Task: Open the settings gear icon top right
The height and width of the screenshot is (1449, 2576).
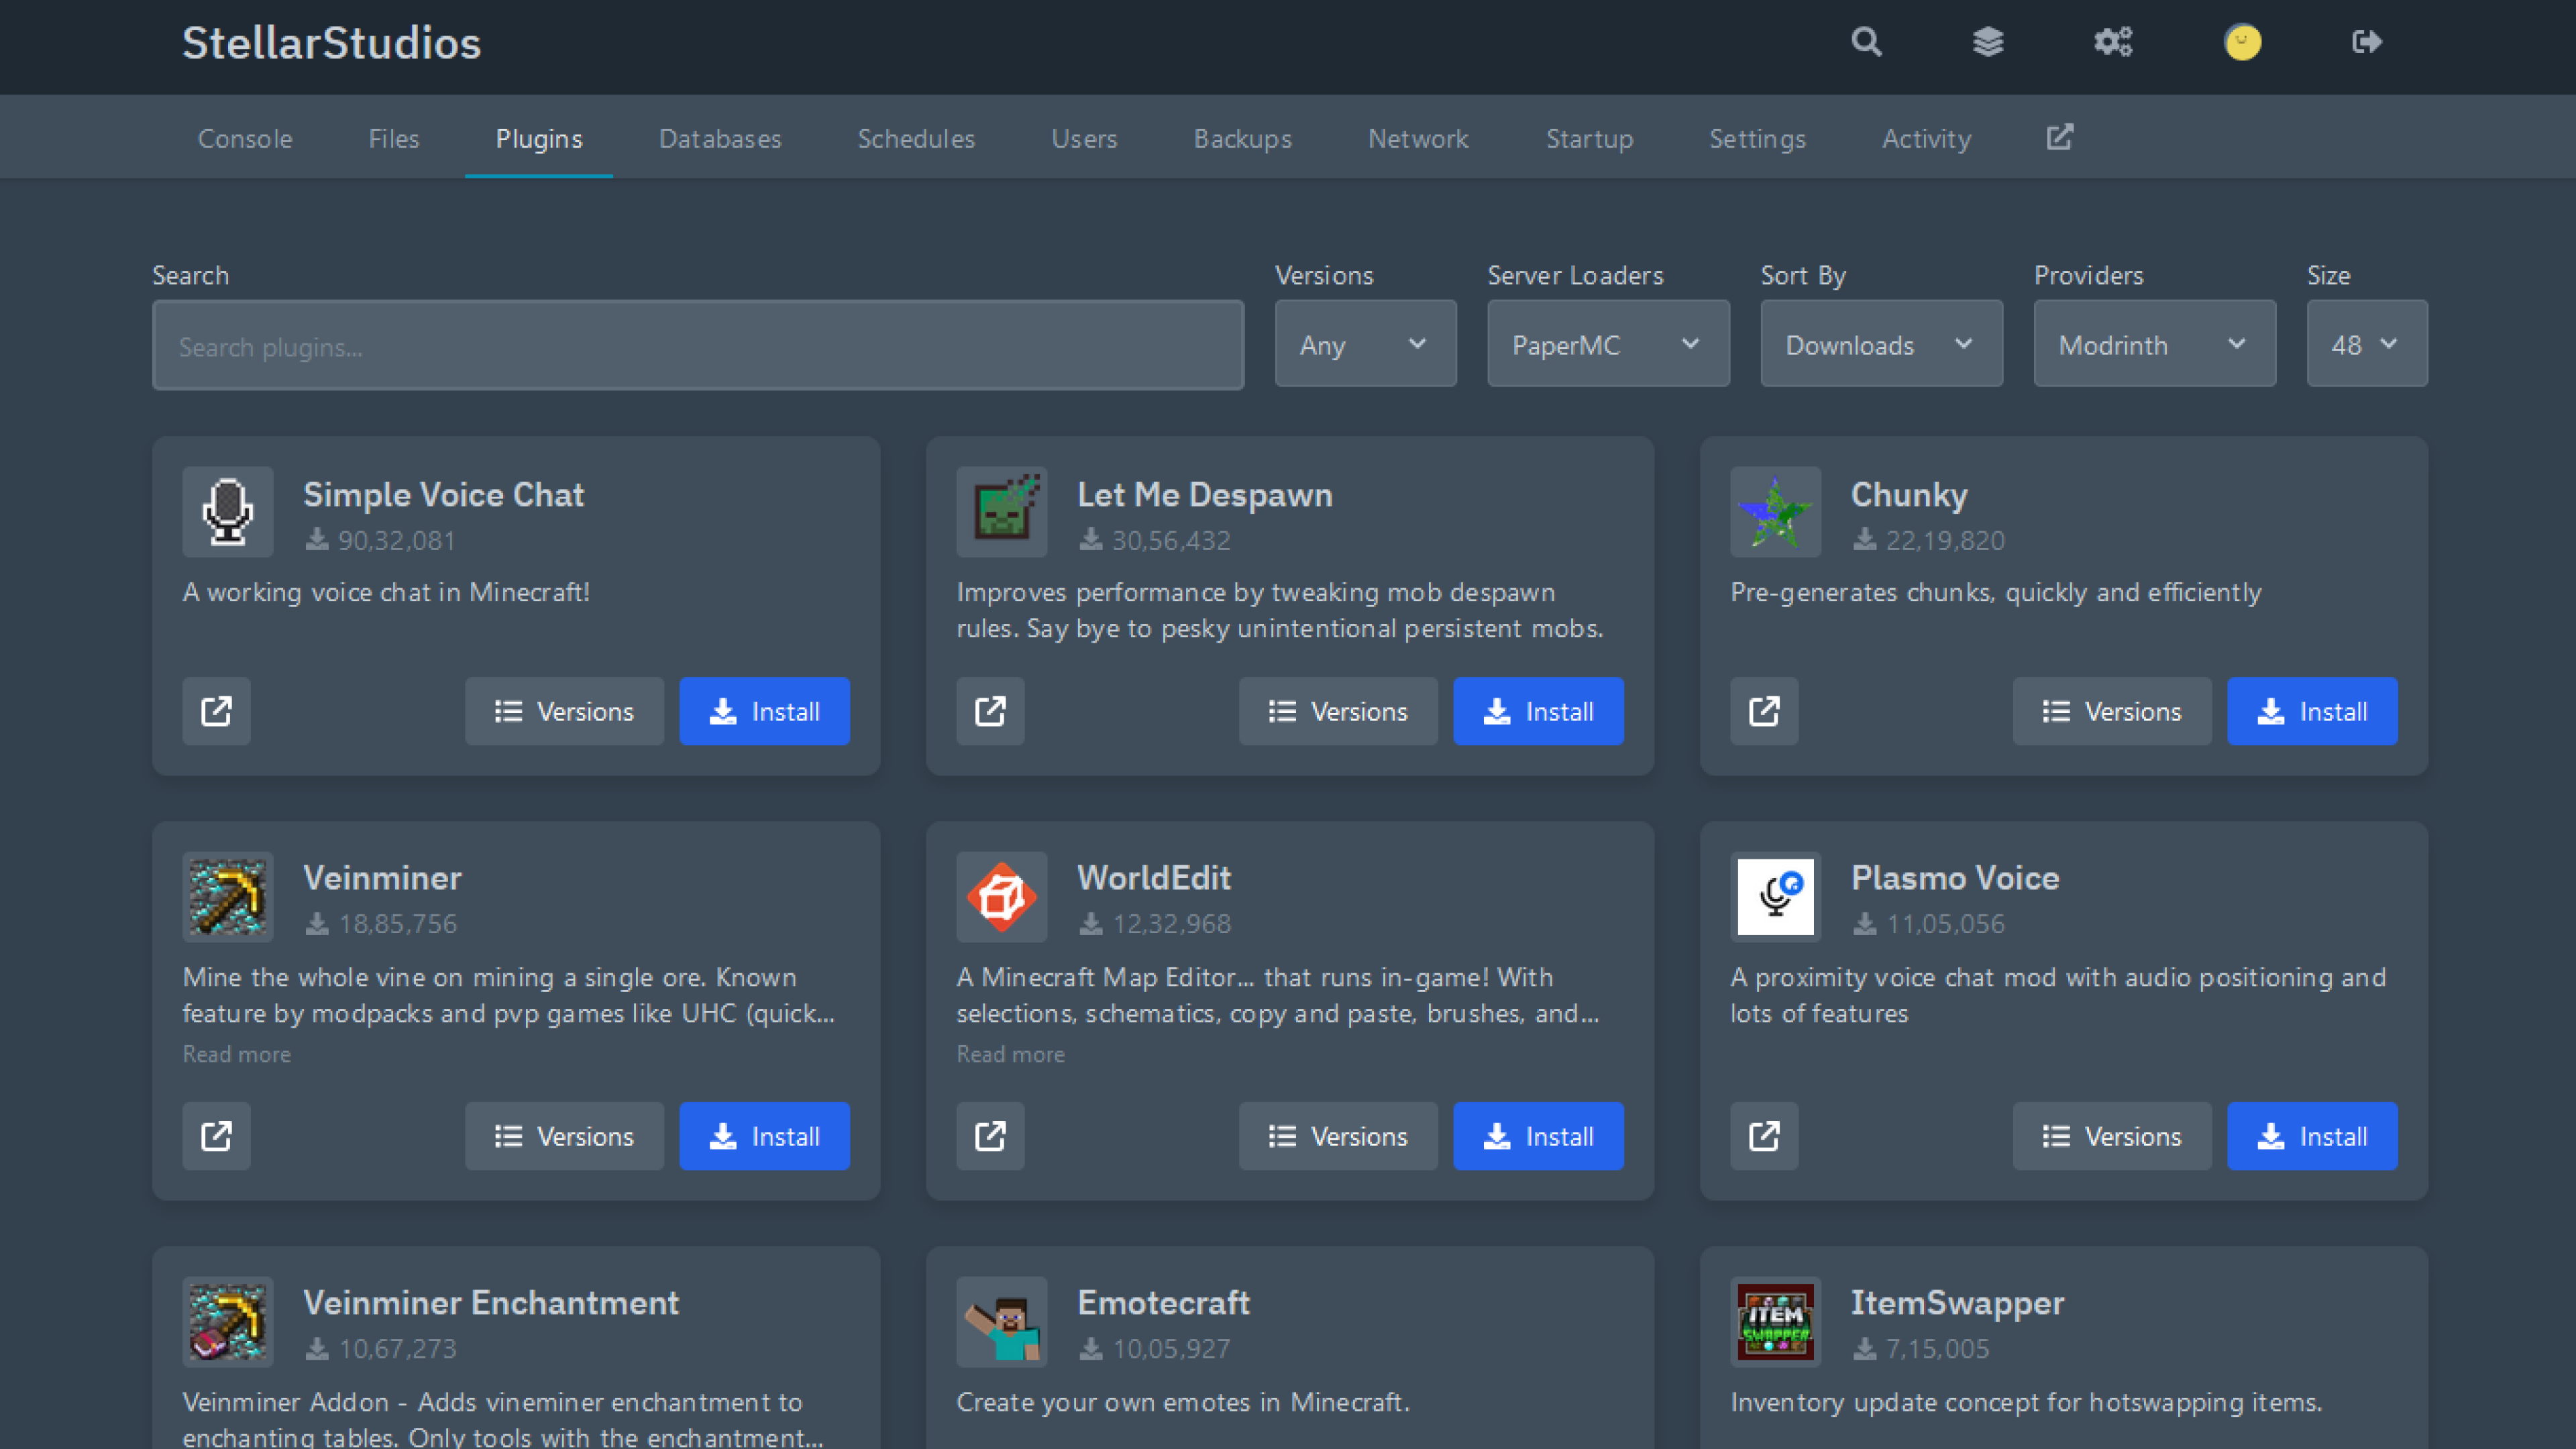Action: [x=2112, y=42]
